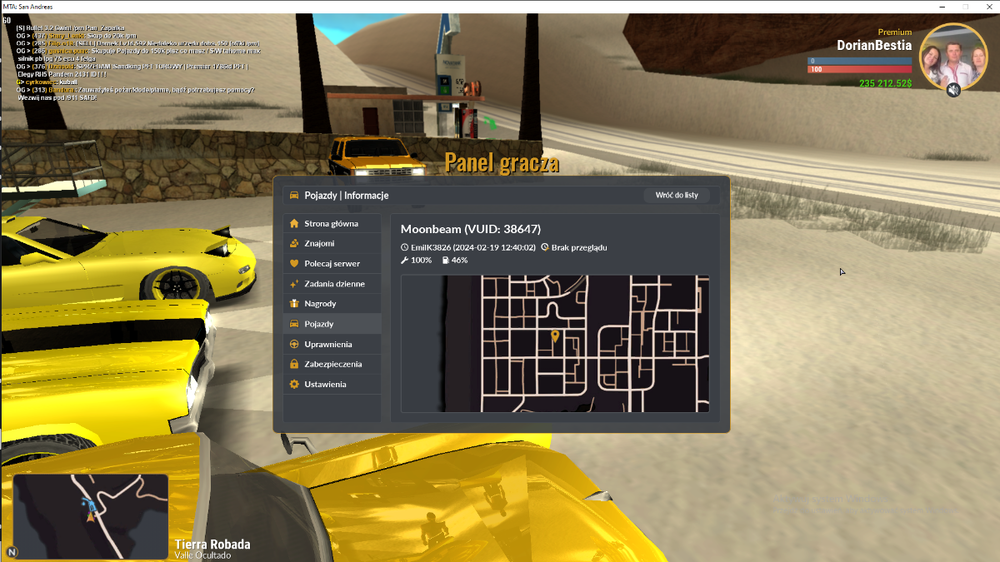Go back with Wróć do listy button
Screen dimensions: 1000x562
coord(677,195)
